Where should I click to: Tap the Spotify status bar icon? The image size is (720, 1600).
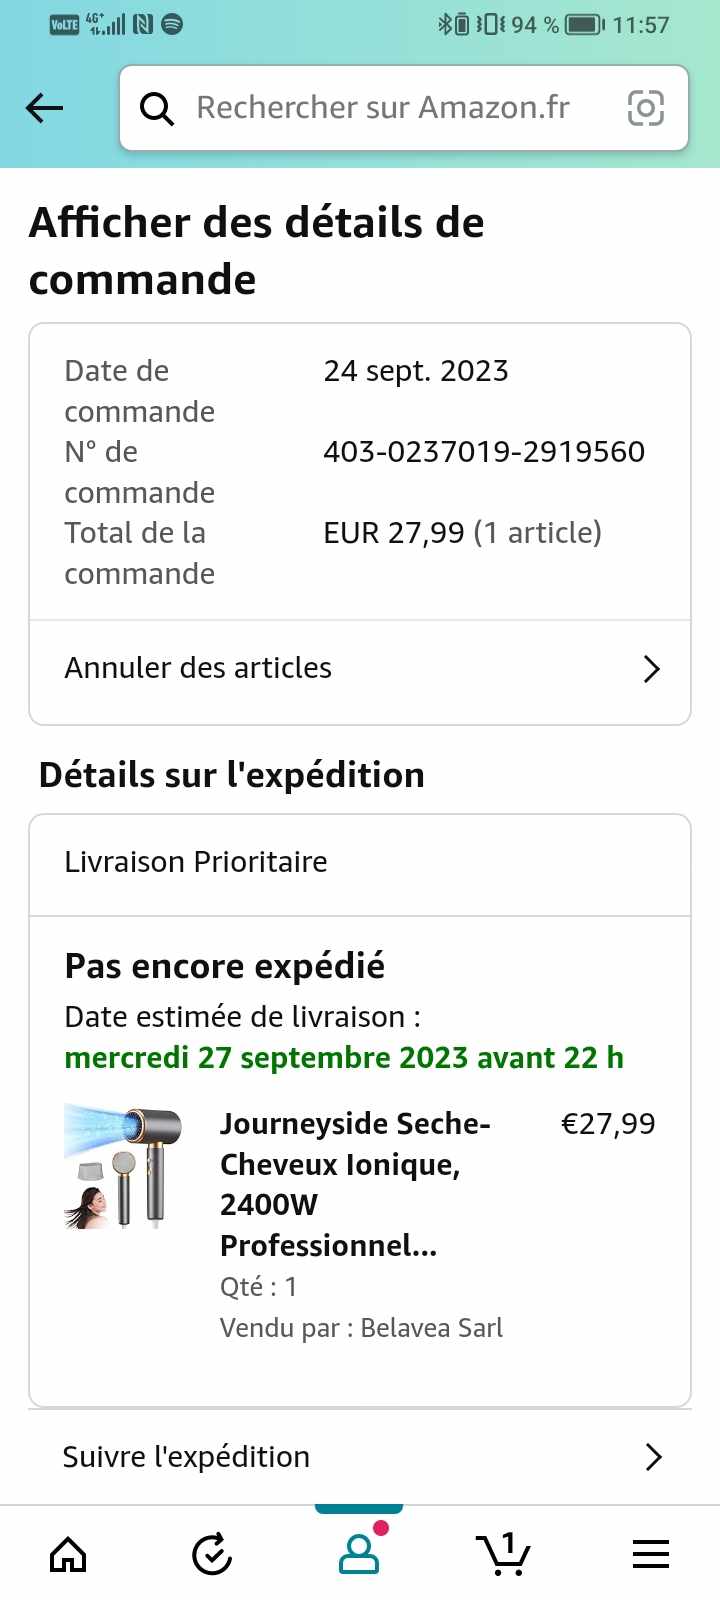[172, 24]
